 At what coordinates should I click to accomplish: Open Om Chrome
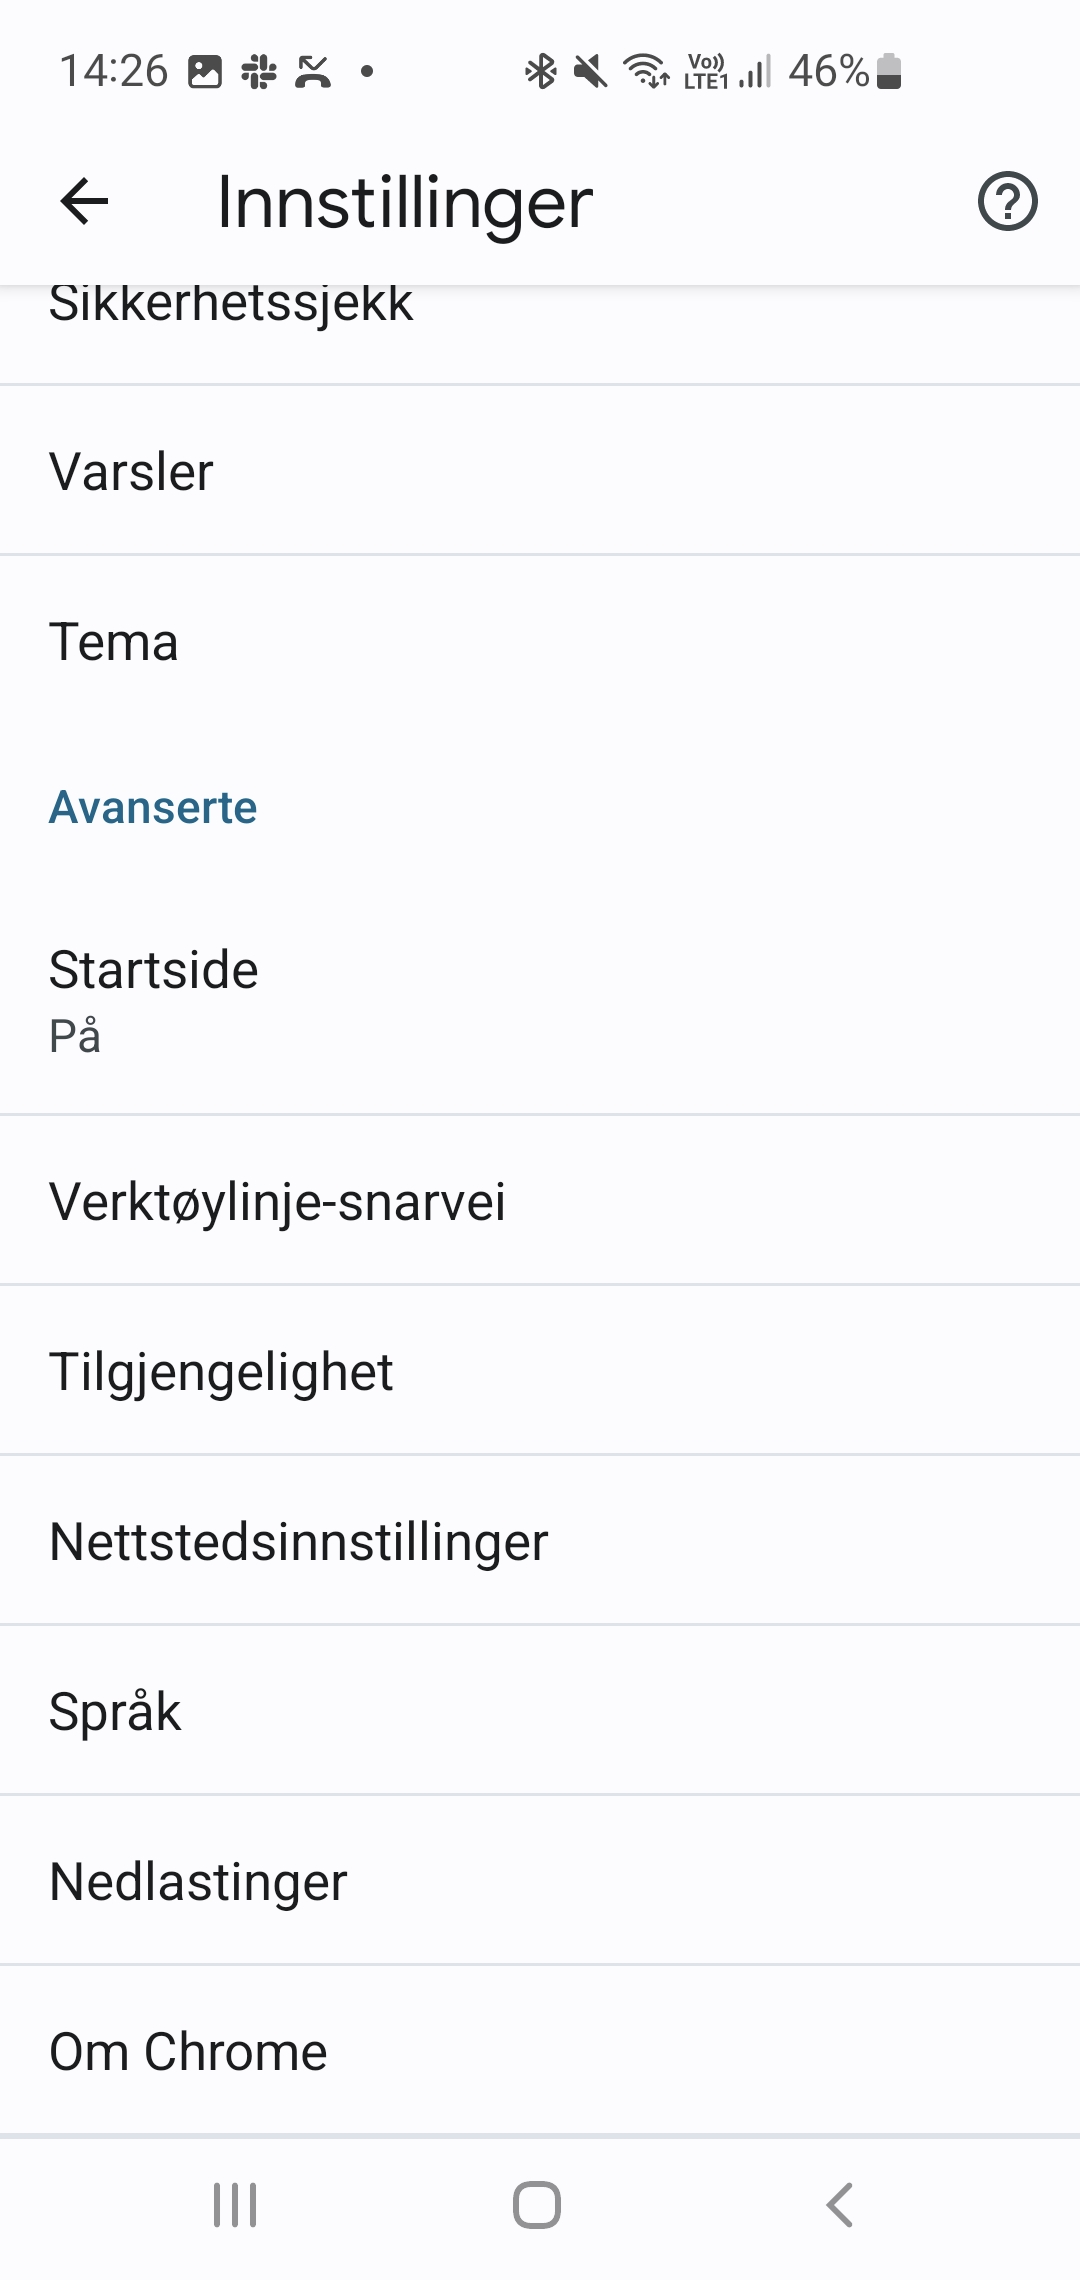click(x=540, y=2051)
